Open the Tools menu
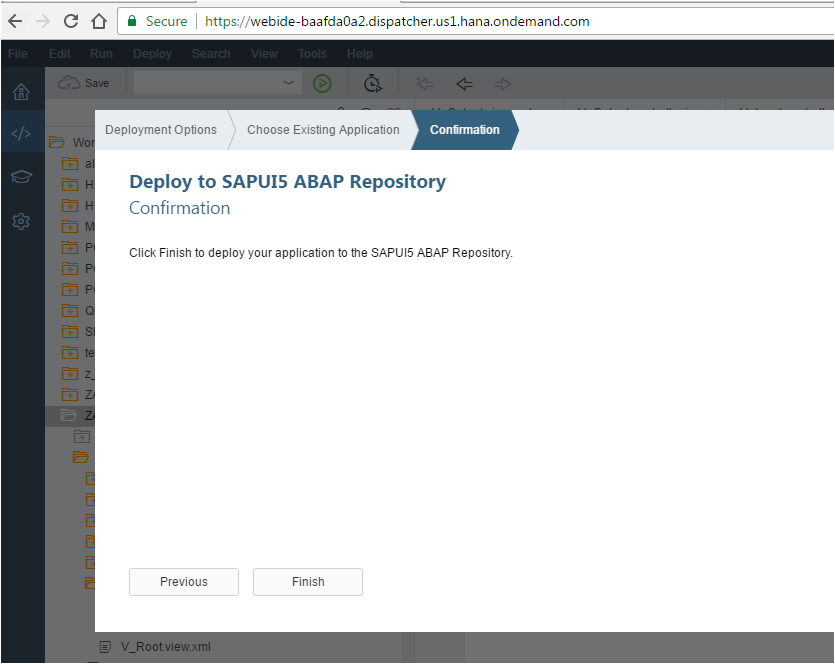Screen dimensions: 835x664 (x=312, y=54)
